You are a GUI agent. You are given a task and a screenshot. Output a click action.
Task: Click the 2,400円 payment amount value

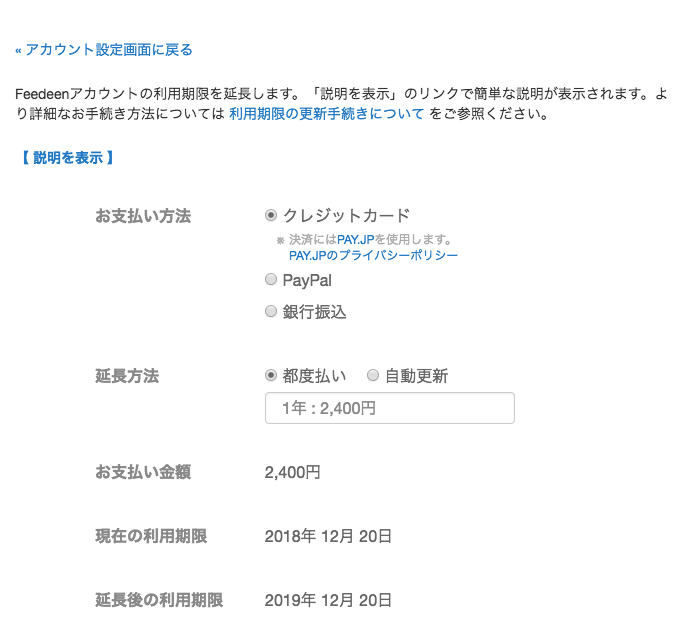(293, 472)
